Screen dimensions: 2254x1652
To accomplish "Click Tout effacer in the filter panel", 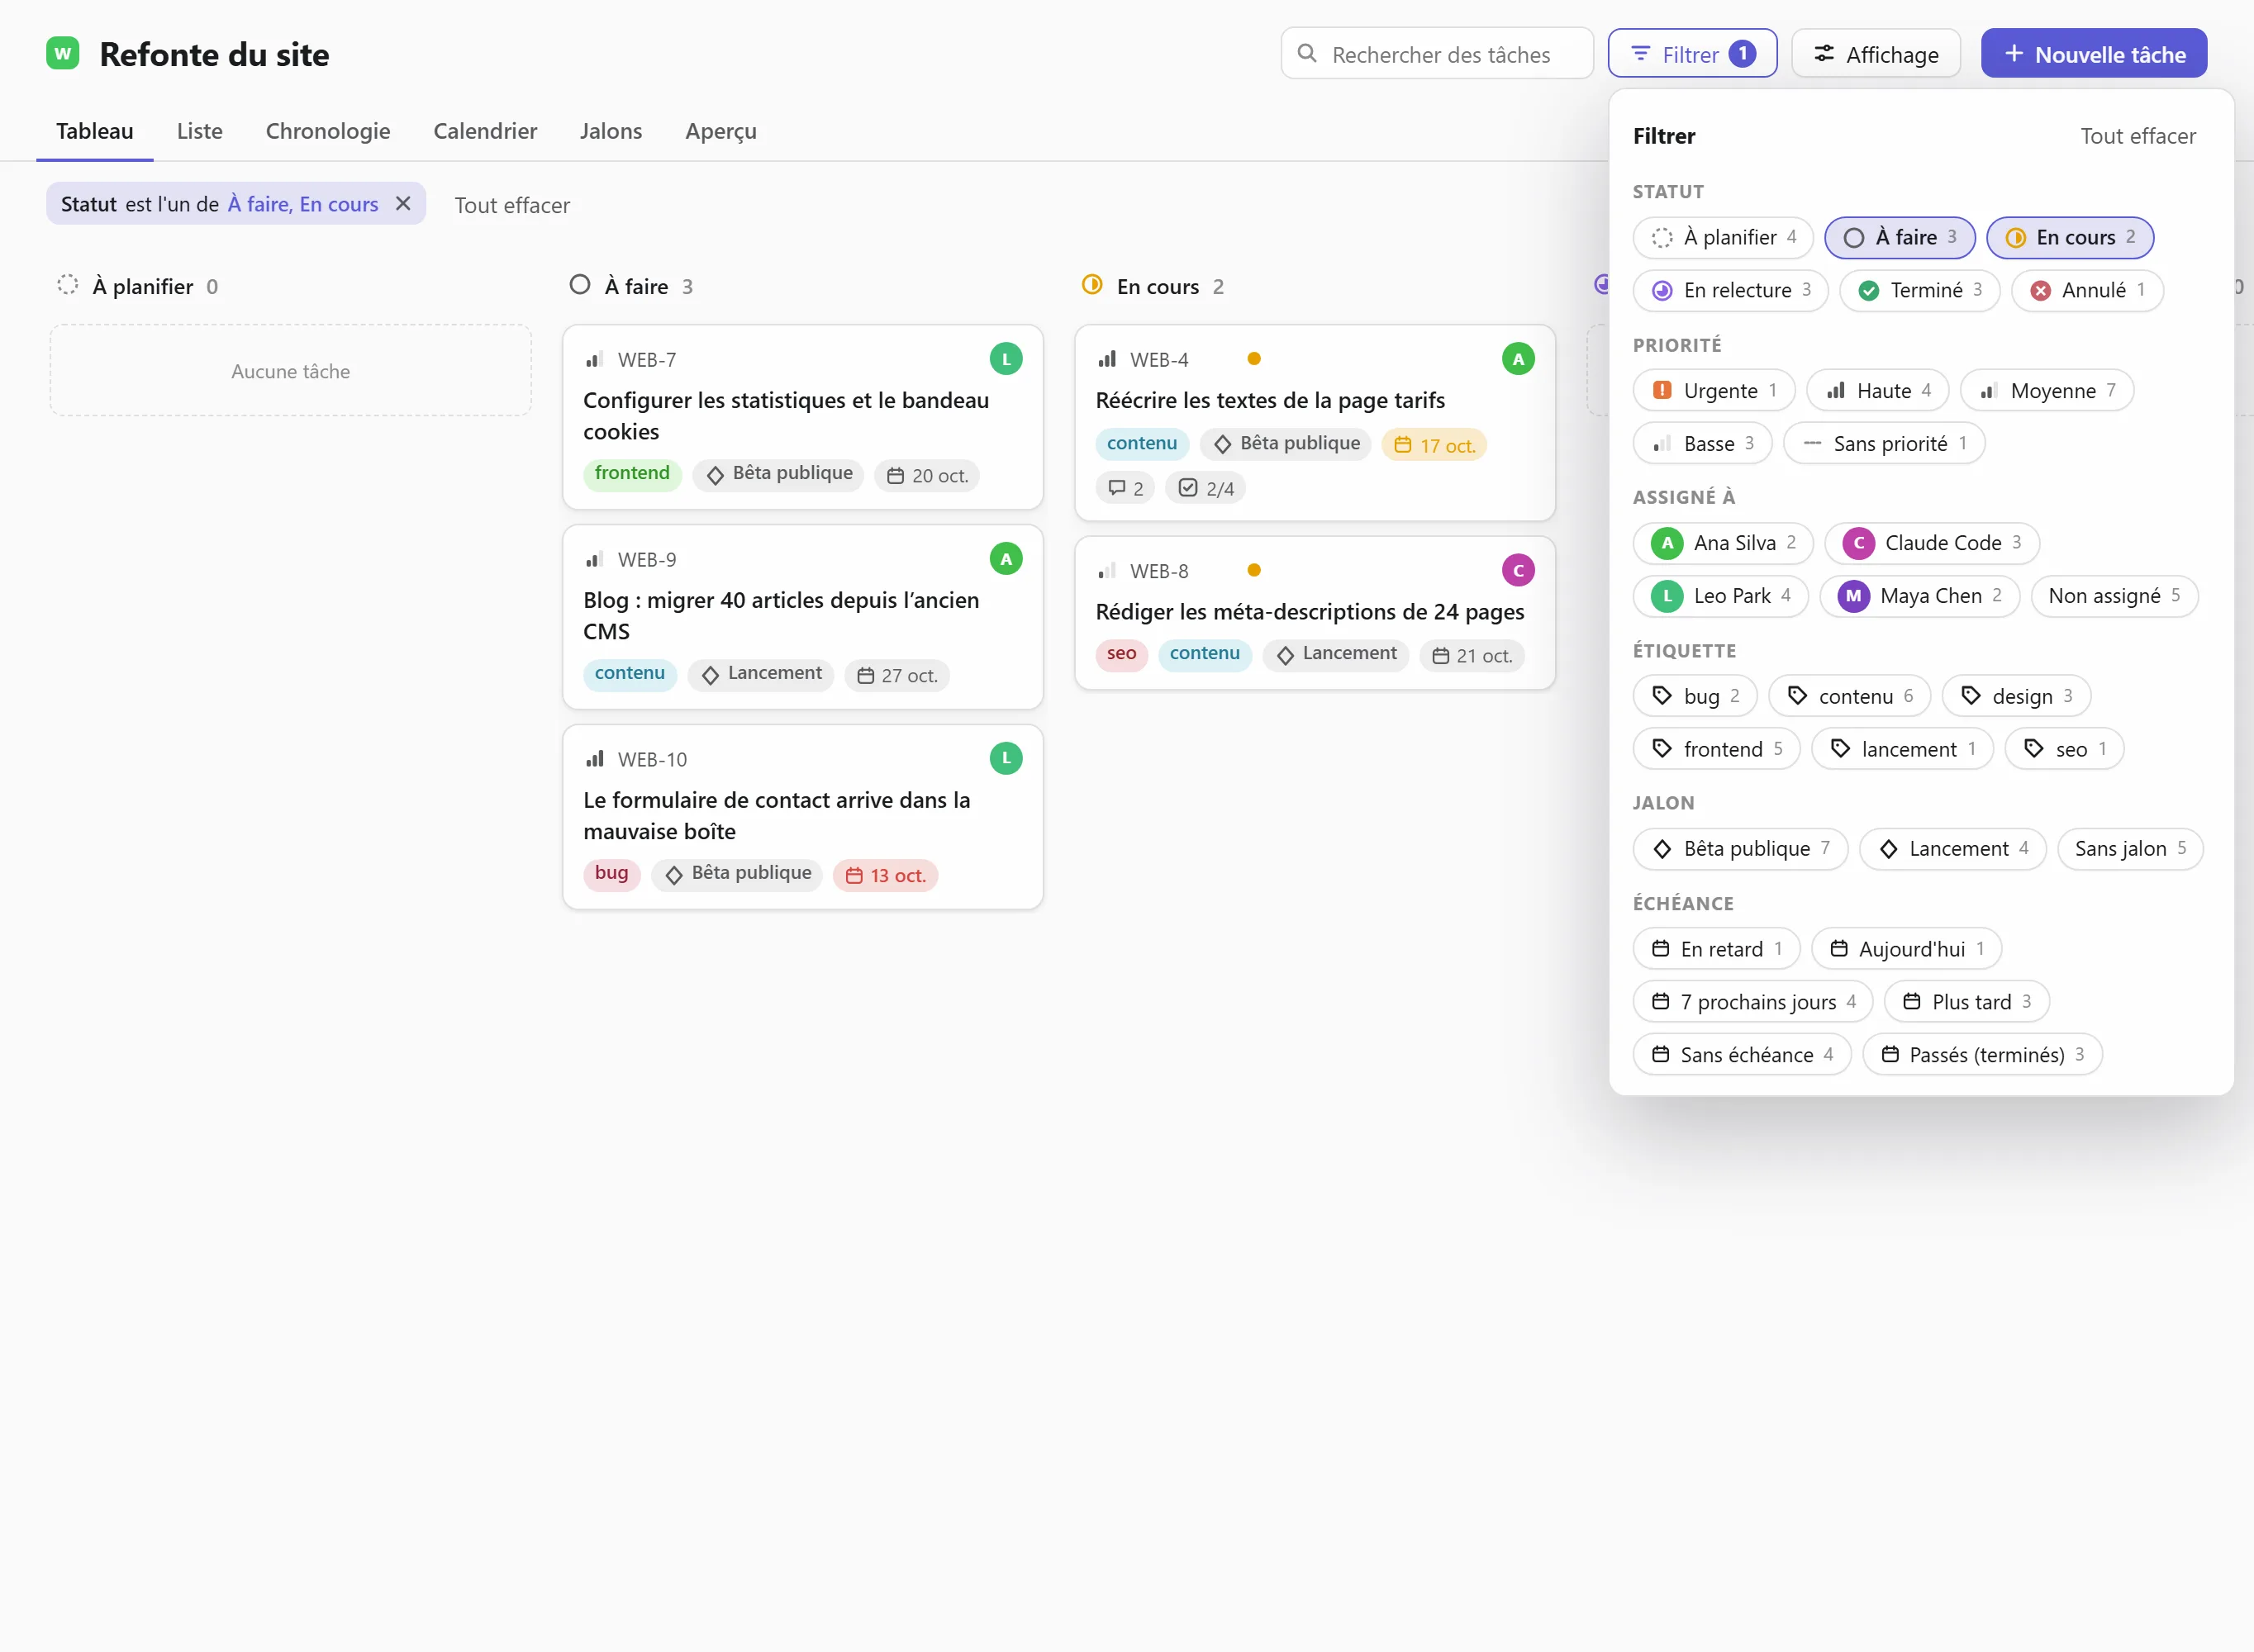I will click(2137, 136).
